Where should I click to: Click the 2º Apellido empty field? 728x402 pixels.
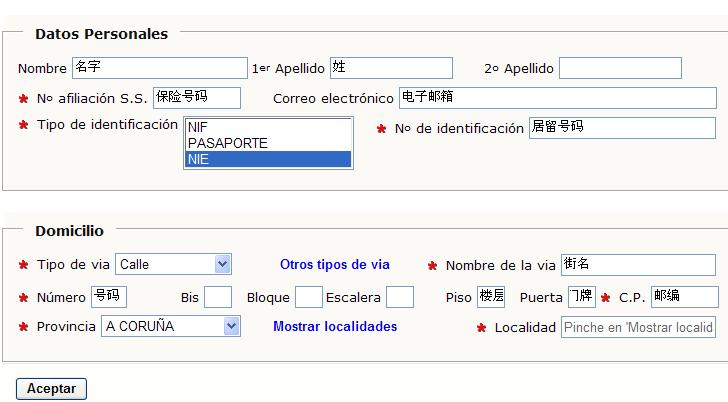click(x=619, y=68)
